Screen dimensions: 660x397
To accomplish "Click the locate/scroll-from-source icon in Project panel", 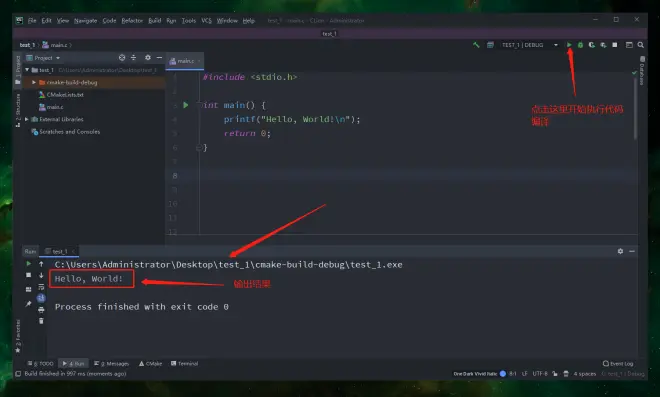I will 122,58.
